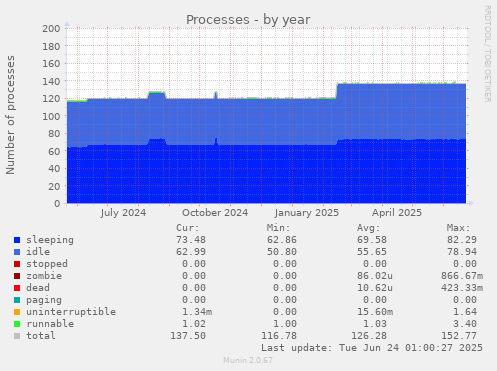
Task: Click idle average value 55.65
Action: click(372, 252)
